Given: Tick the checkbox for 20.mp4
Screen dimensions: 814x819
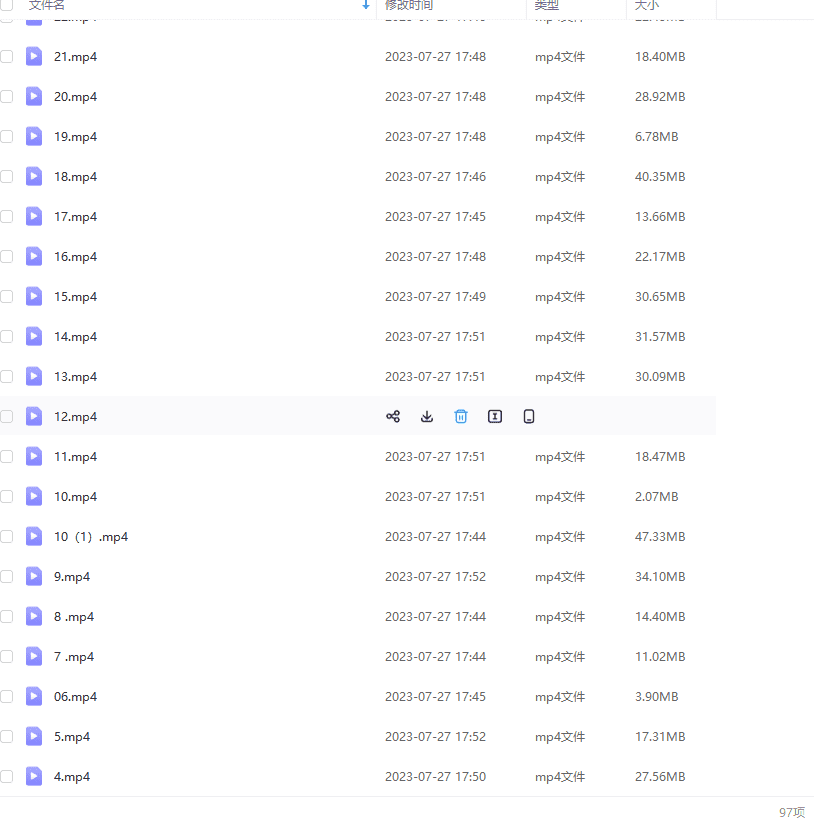Looking at the screenshot, I should point(7,97).
